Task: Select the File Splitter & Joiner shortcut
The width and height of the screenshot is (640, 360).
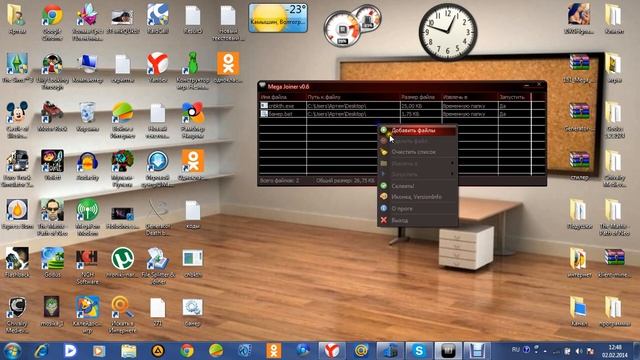Action: 158,266
